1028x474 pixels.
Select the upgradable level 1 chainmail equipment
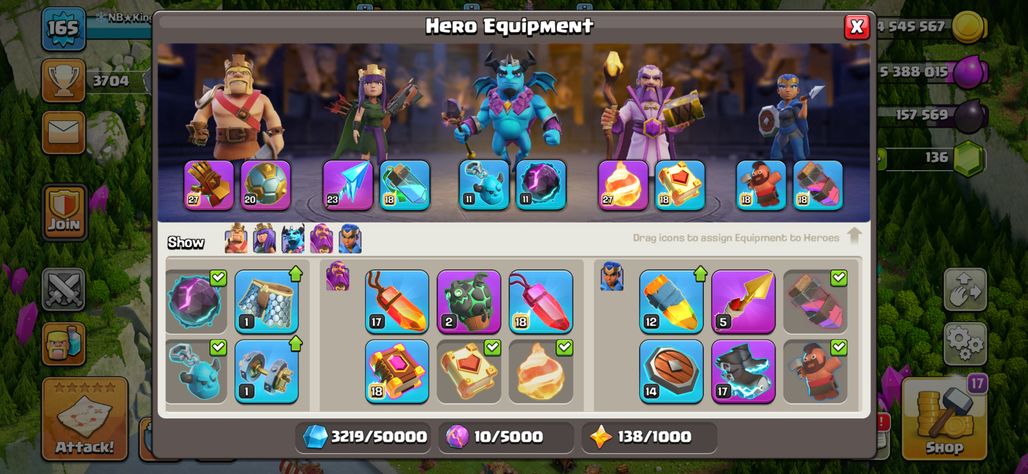[x=267, y=302]
